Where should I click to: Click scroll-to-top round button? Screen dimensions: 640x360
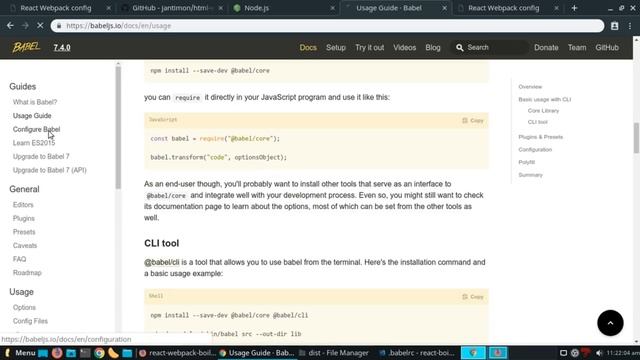[x=610, y=323]
